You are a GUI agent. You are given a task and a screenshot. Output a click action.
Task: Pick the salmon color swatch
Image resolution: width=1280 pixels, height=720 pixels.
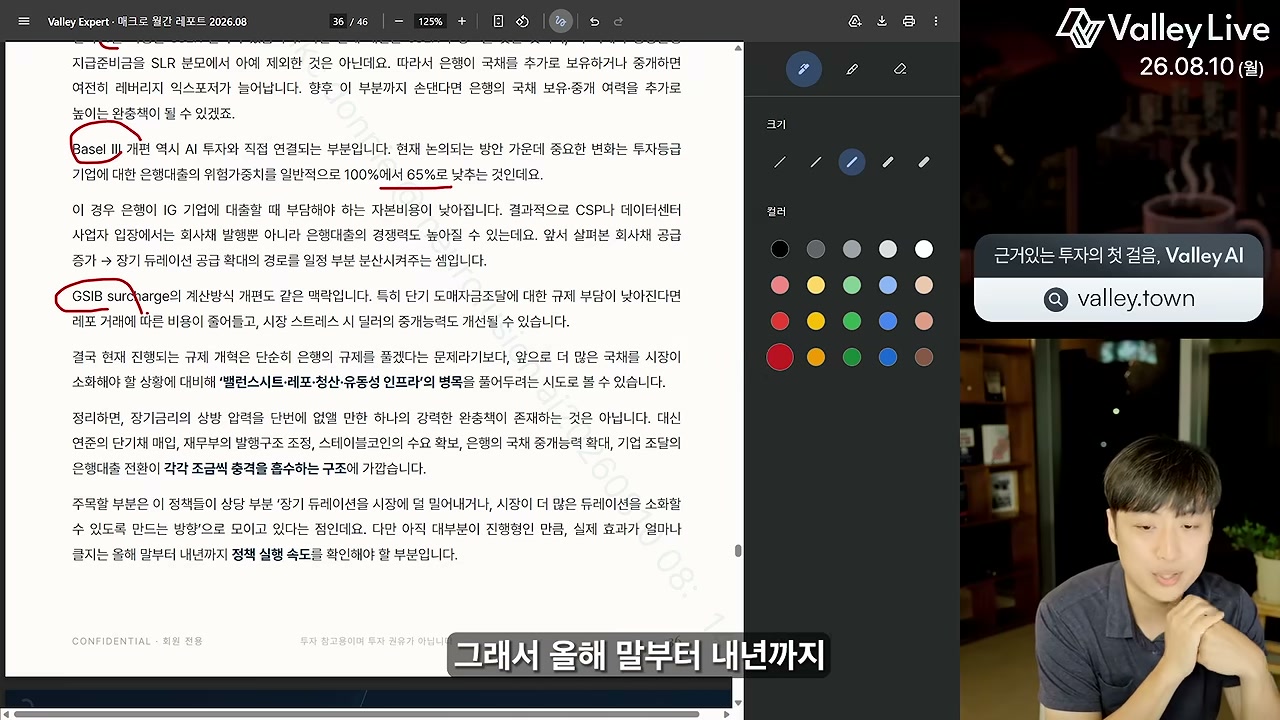click(924, 321)
